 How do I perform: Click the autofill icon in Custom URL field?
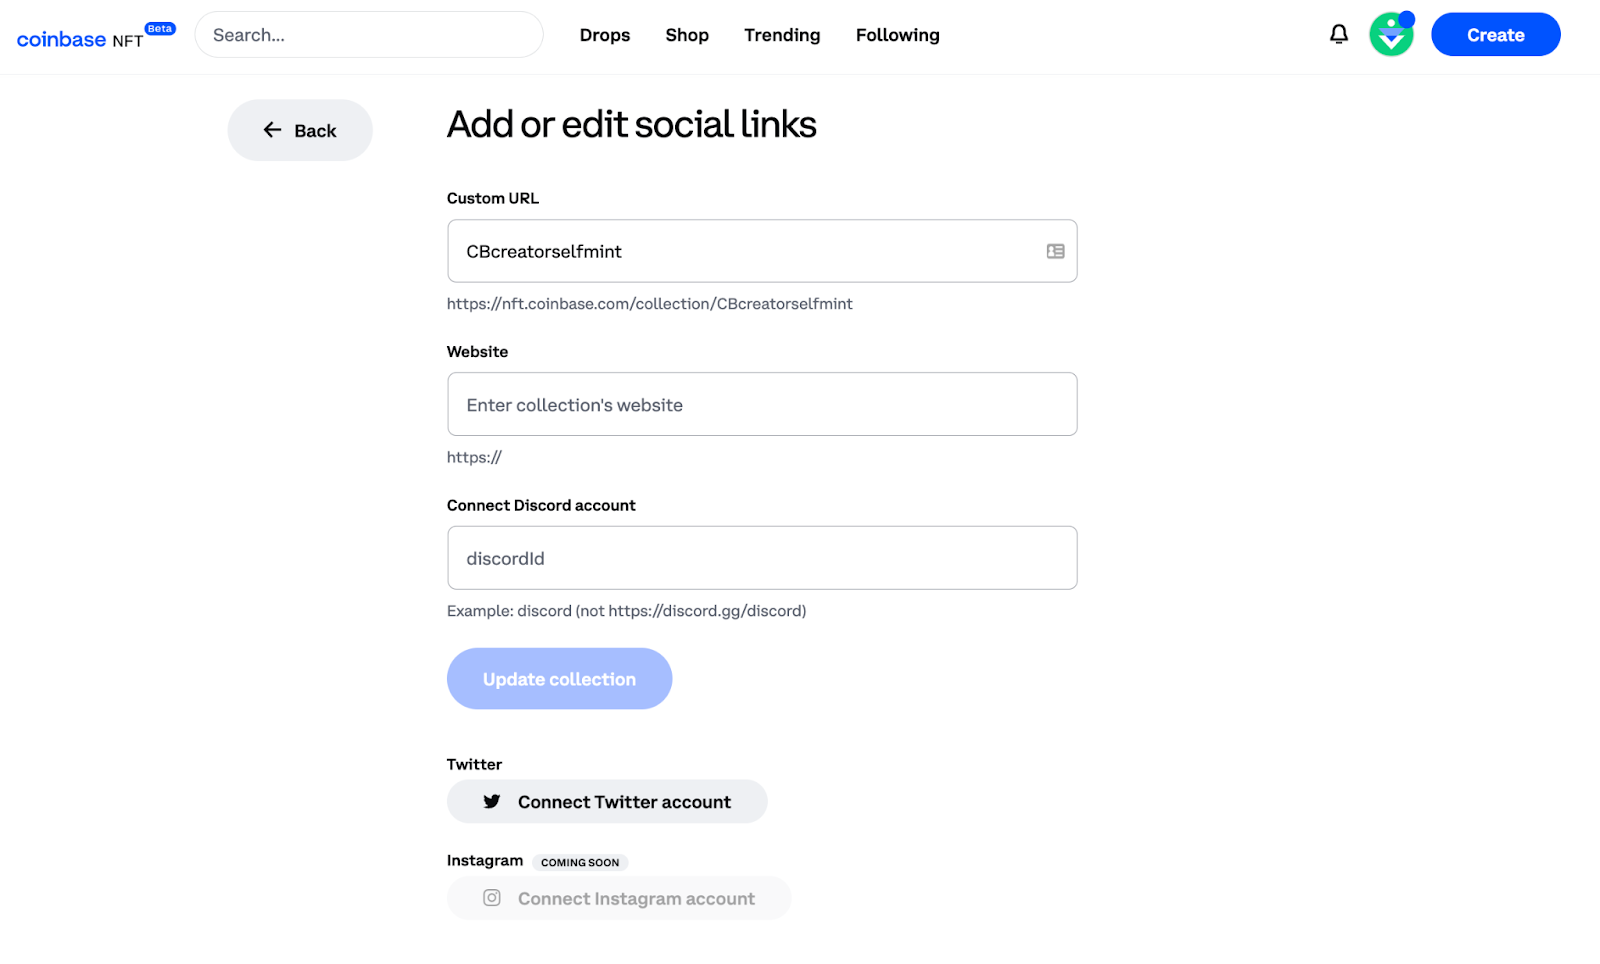(1055, 251)
